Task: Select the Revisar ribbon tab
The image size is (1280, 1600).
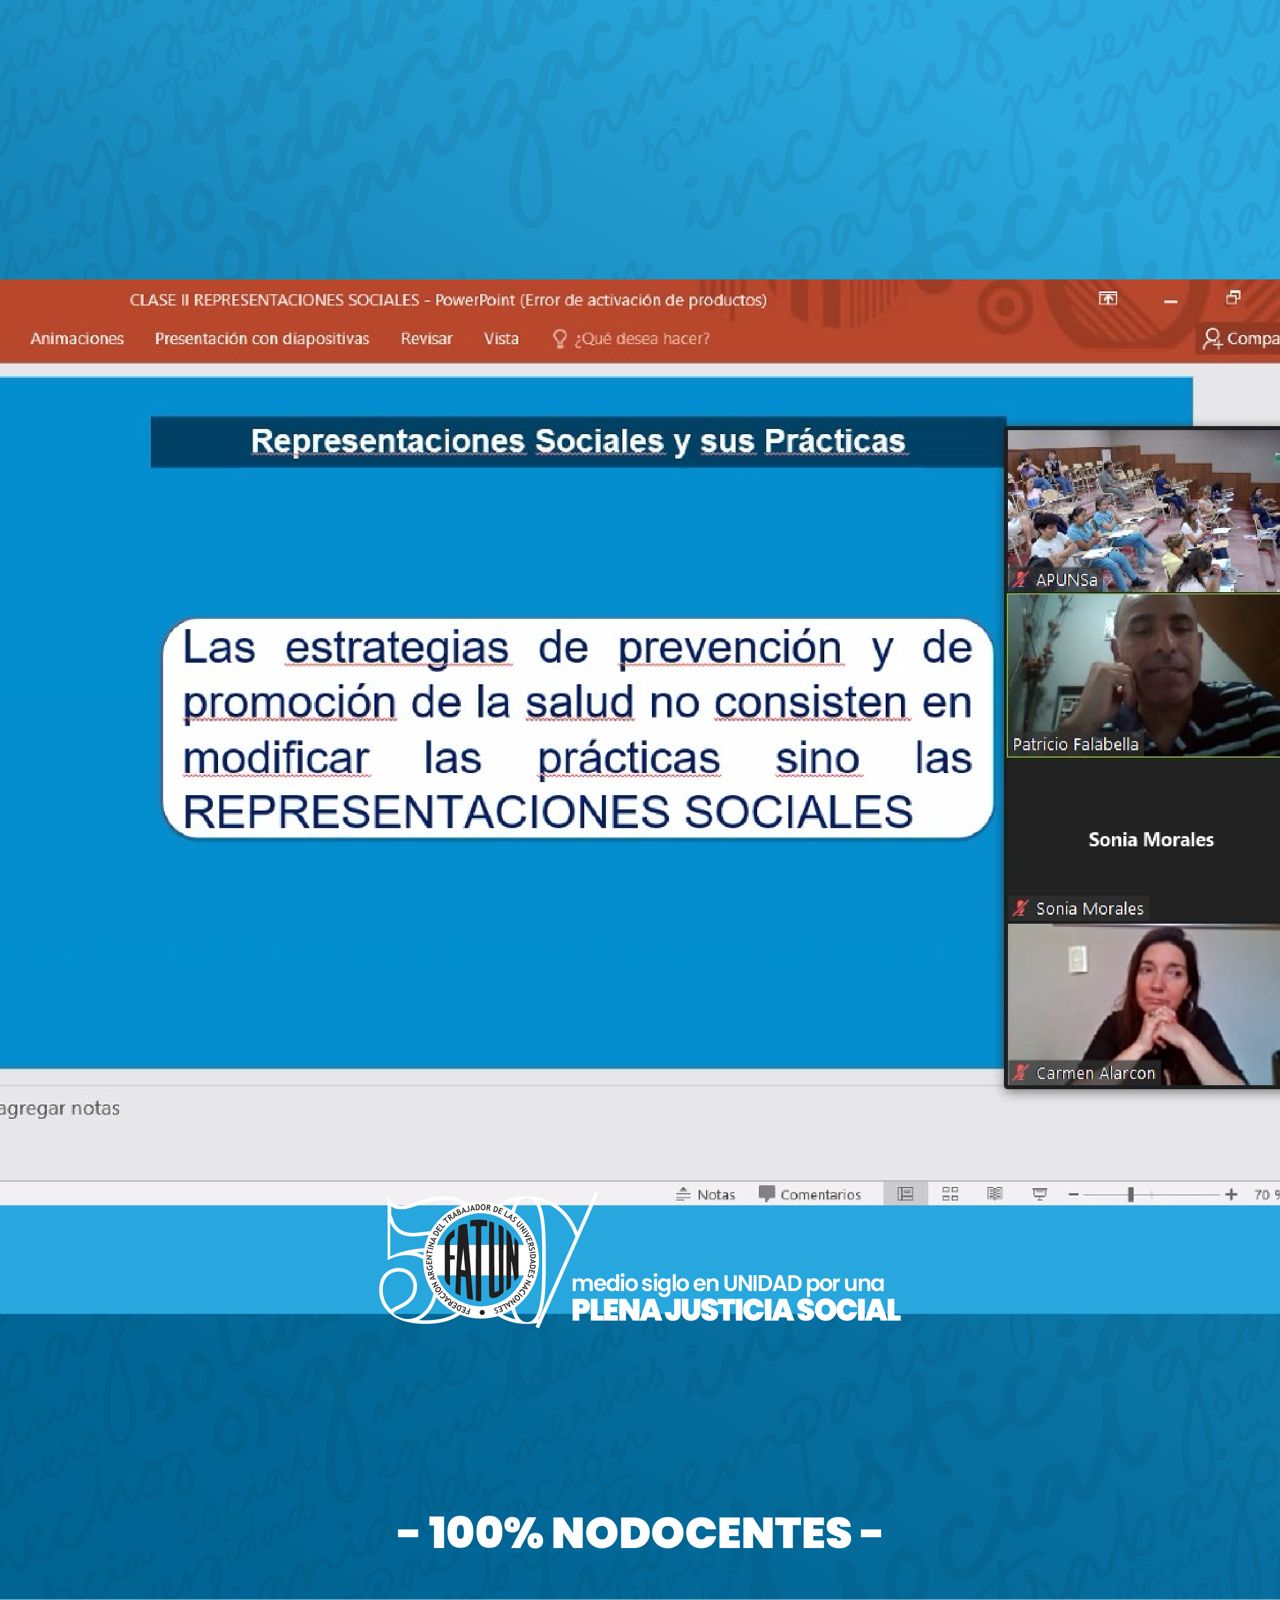Action: (426, 339)
